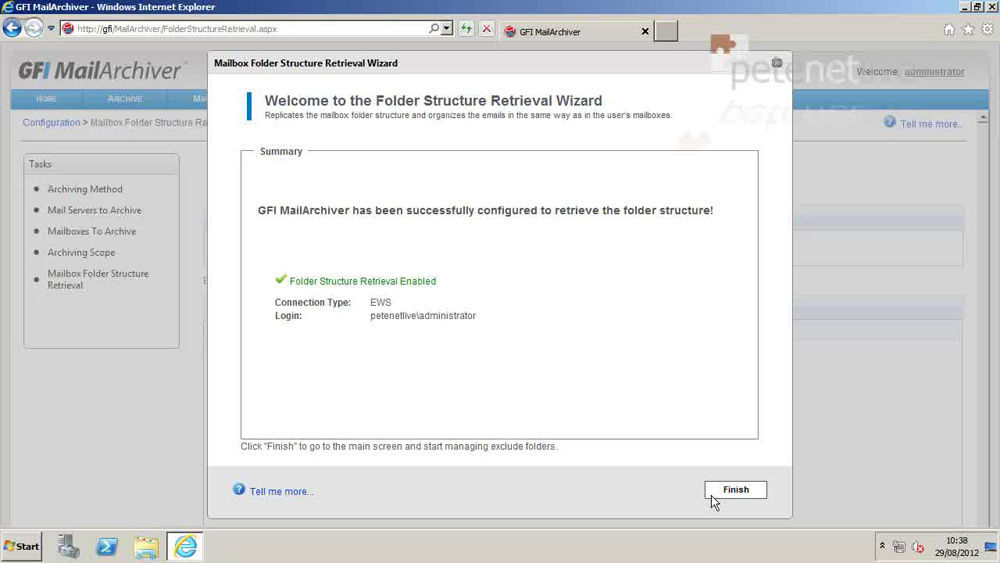Close the GFI MailArchiver tab
1000x563 pixels.
(645, 31)
